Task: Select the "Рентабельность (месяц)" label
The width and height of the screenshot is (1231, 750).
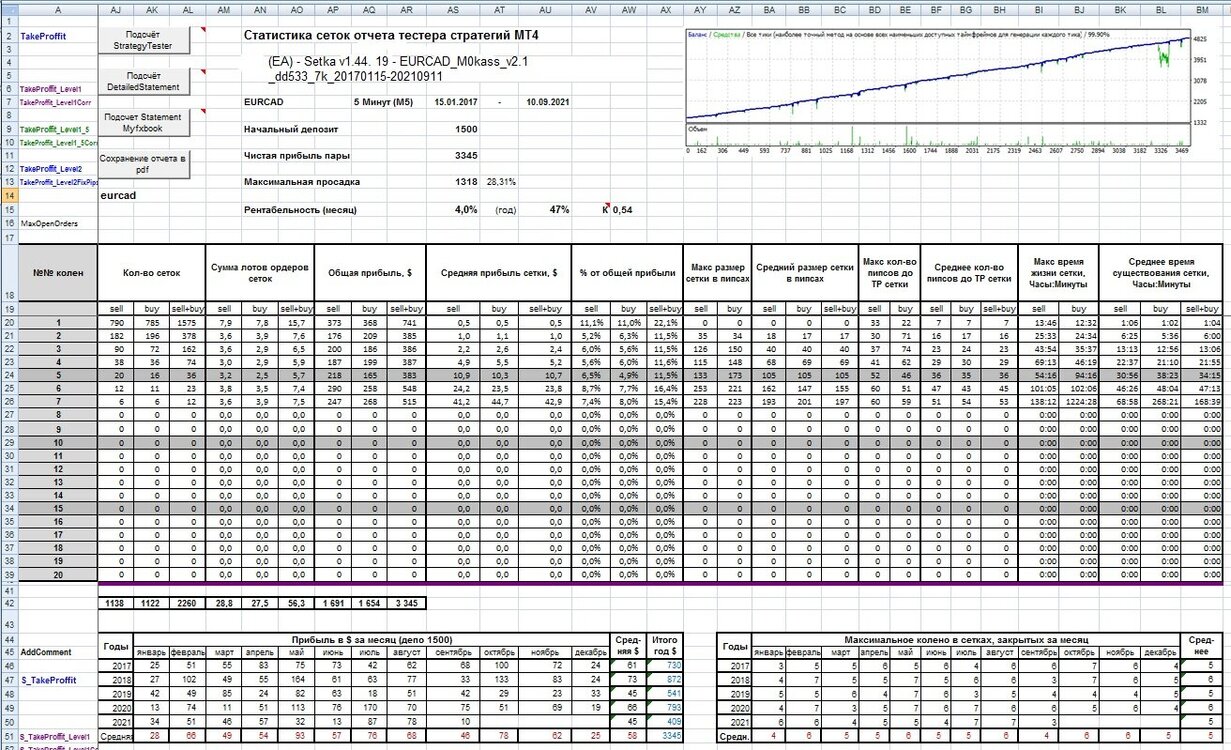Action: pyautogui.click(x=300, y=210)
